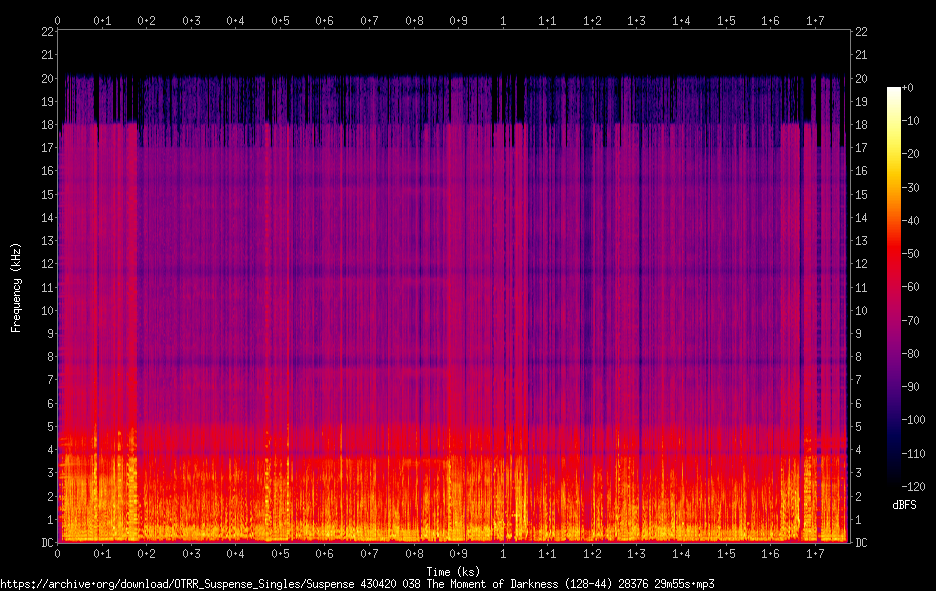Click the Frequency (kHz) axis label
Image resolution: width=936 pixels, height=591 pixels.
(16, 288)
